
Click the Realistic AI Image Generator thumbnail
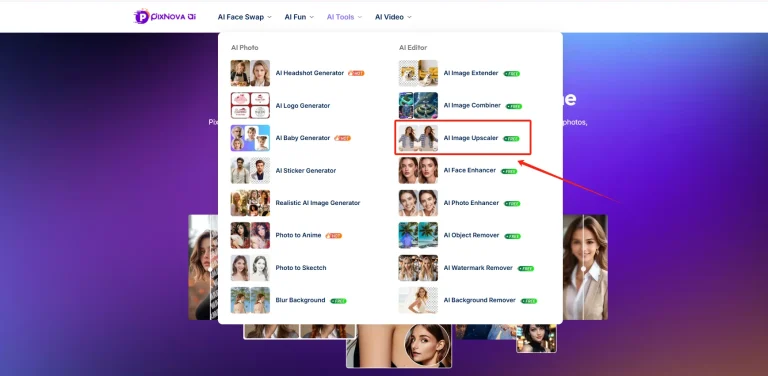pos(250,203)
